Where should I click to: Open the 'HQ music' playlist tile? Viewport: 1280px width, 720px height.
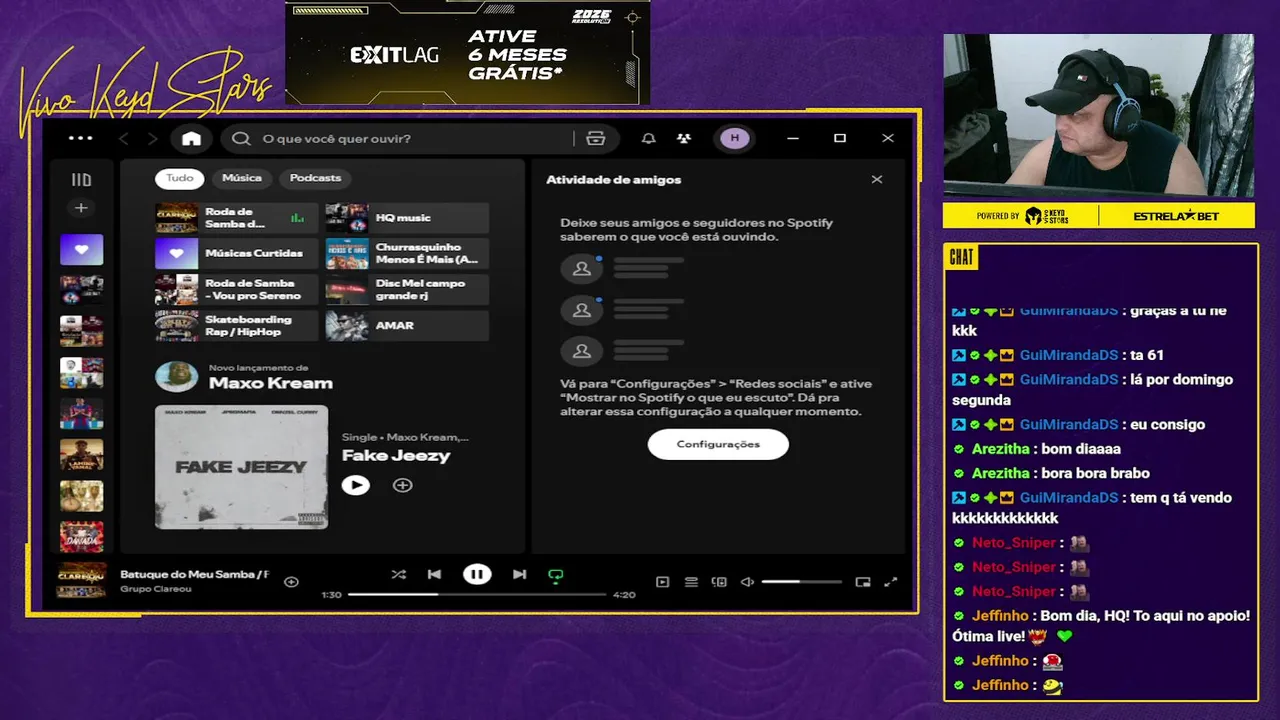pyautogui.click(x=407, y=218)
